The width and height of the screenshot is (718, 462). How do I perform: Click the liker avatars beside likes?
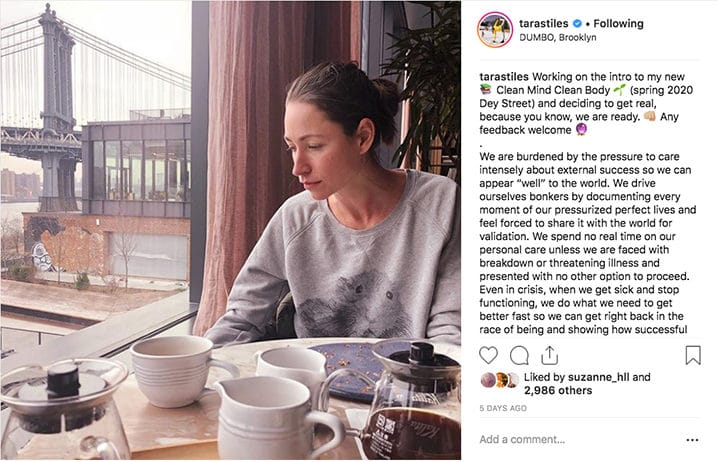point(500,380)
